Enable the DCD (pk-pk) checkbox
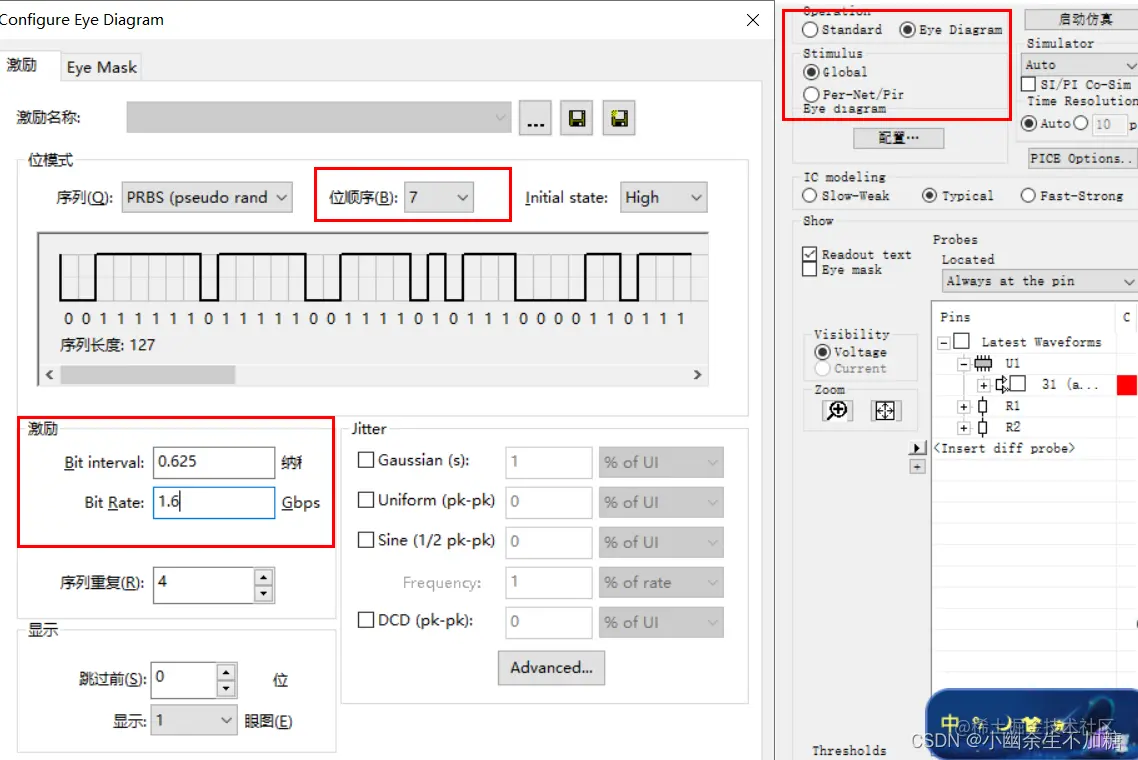 pyautogui.click(x=367, y=620)
